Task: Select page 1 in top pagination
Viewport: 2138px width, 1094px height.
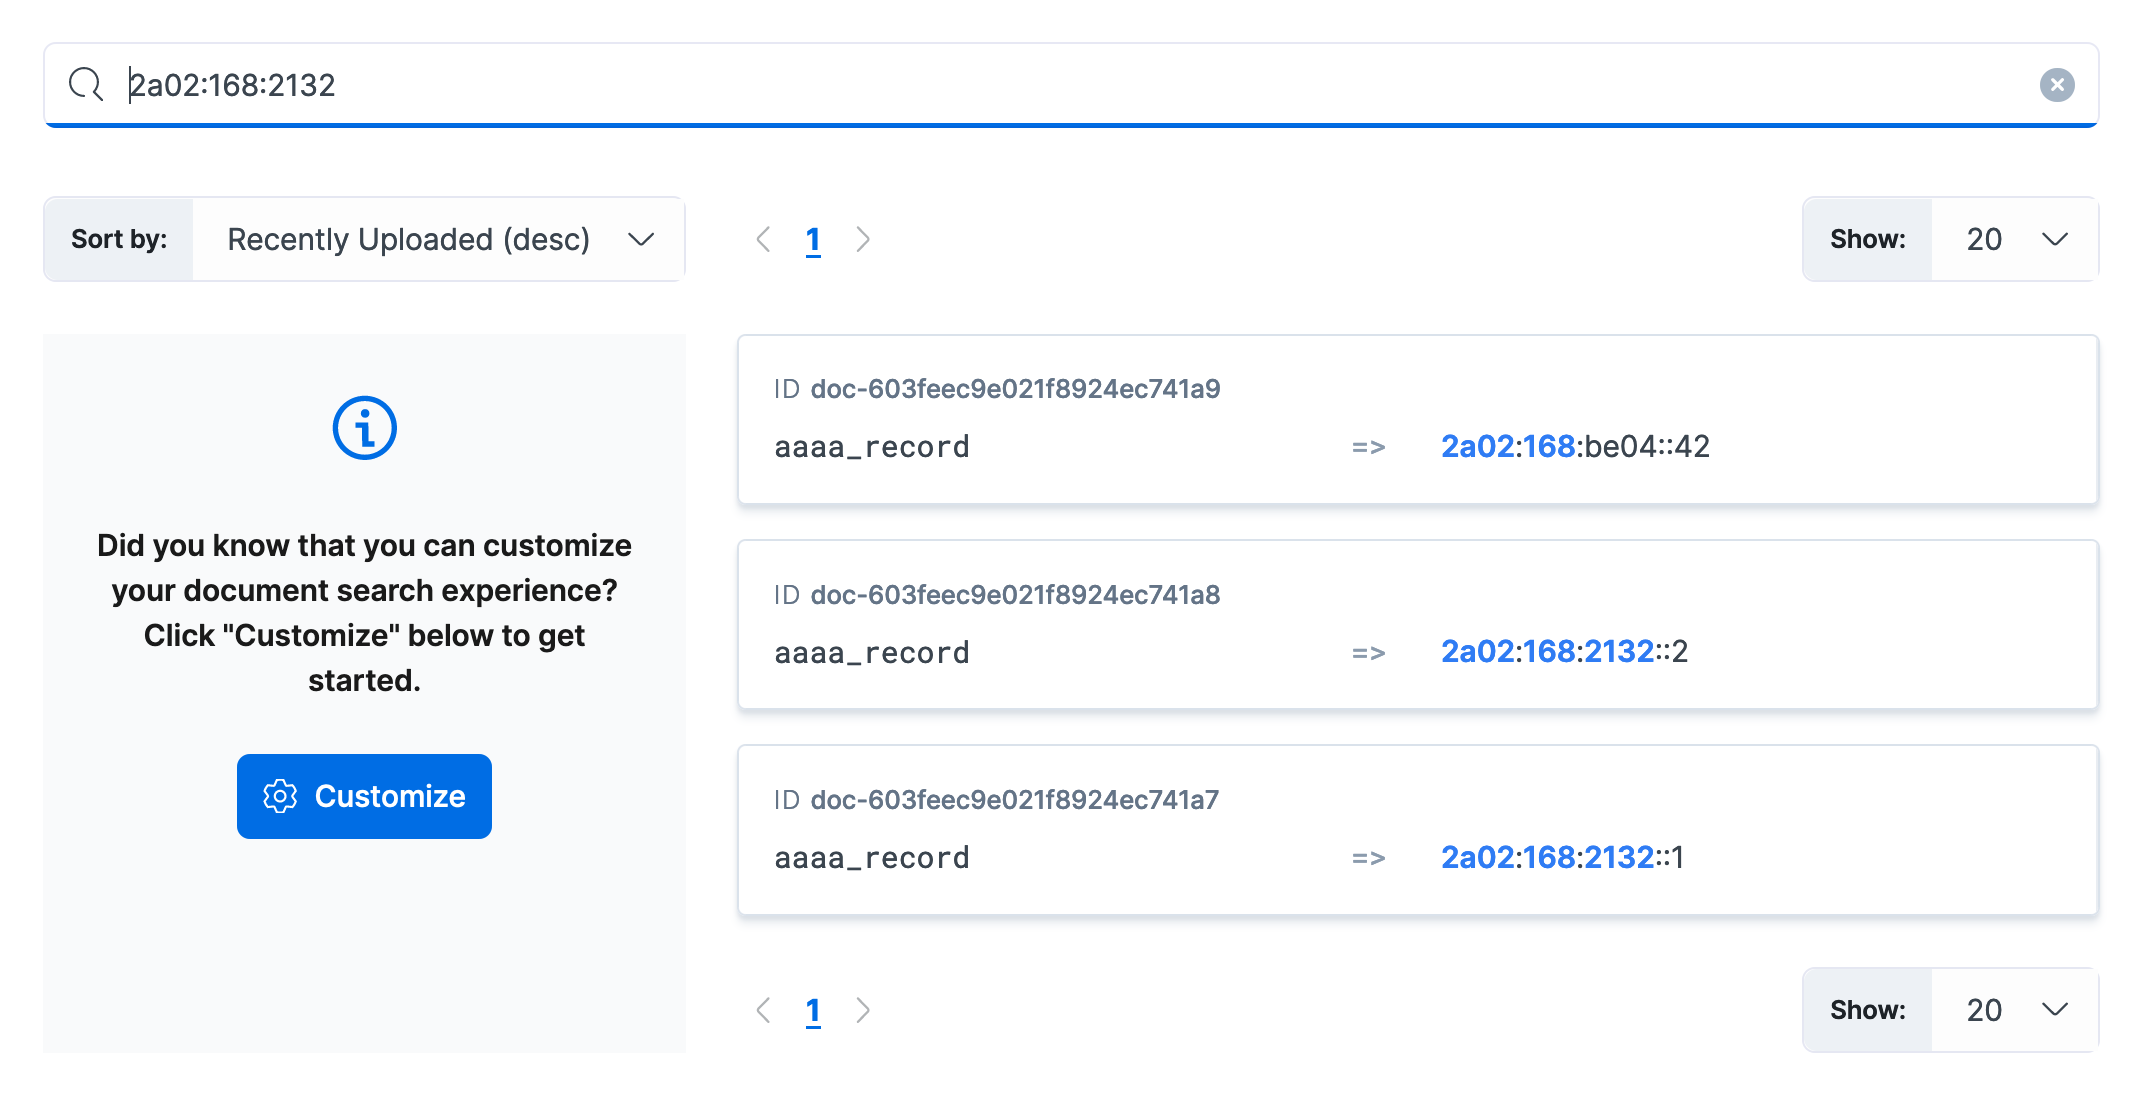Action: (813, 240)
